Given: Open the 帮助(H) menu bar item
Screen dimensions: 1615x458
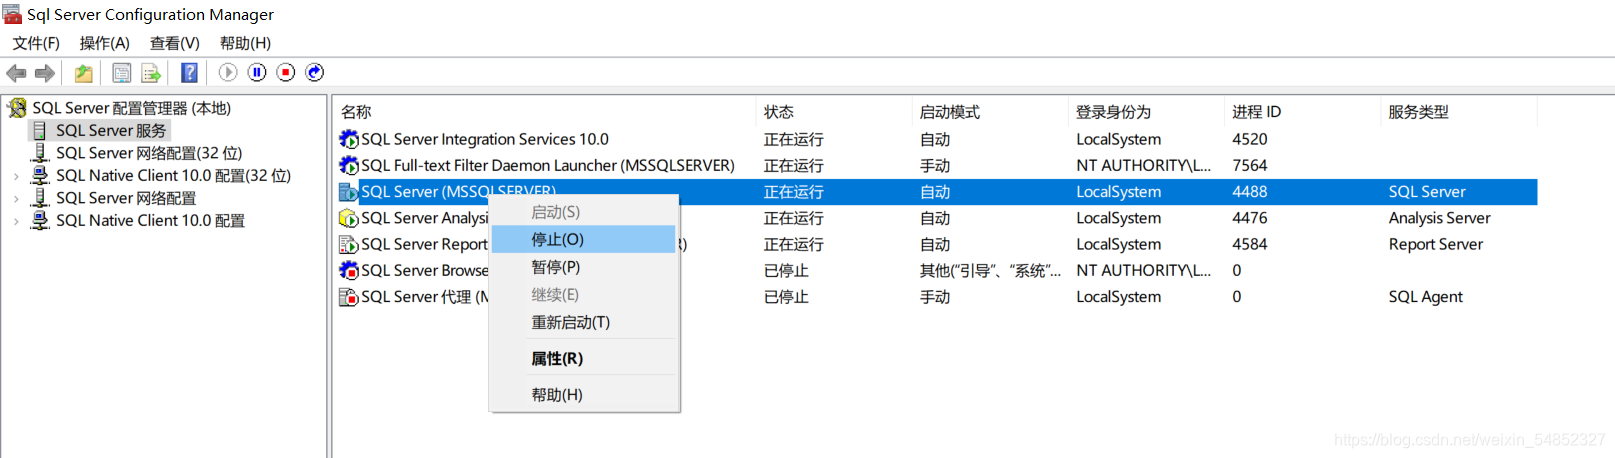Looking at the screenshot, I should click(245, 43).
